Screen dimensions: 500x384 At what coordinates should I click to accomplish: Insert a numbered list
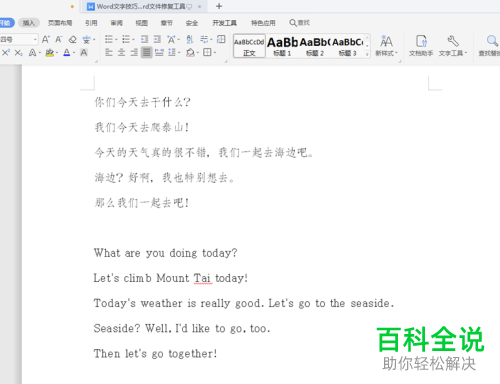pyautogui.click(x=126, y=40)
